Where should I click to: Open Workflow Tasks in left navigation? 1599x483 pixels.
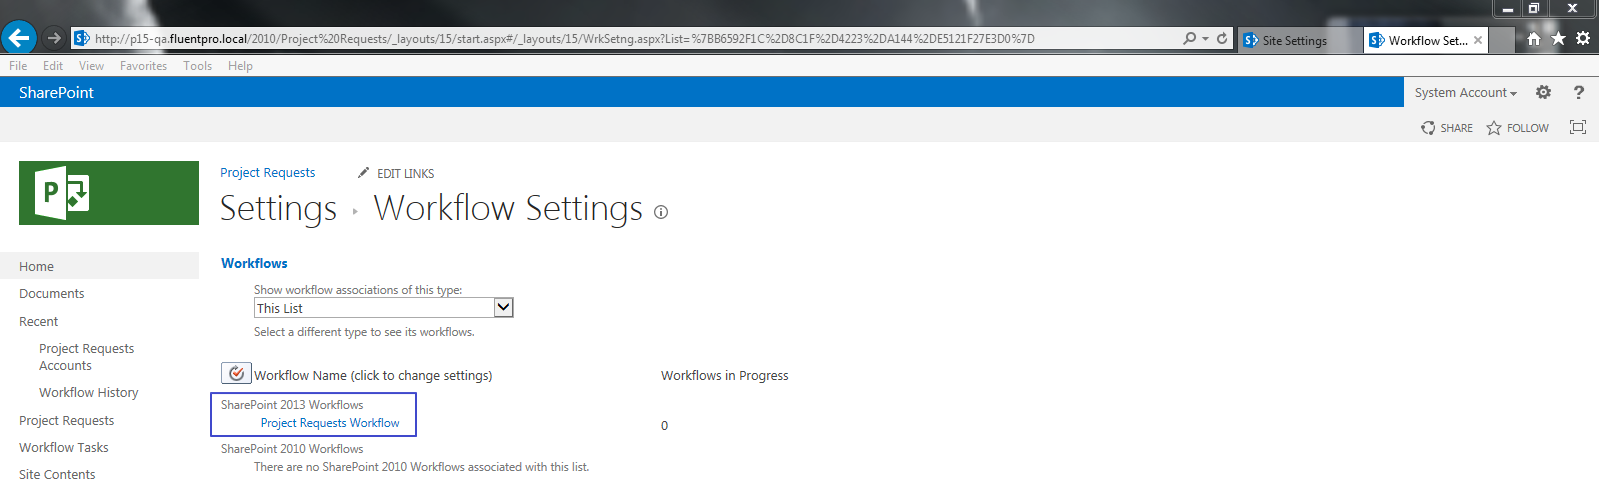point(63,448)
